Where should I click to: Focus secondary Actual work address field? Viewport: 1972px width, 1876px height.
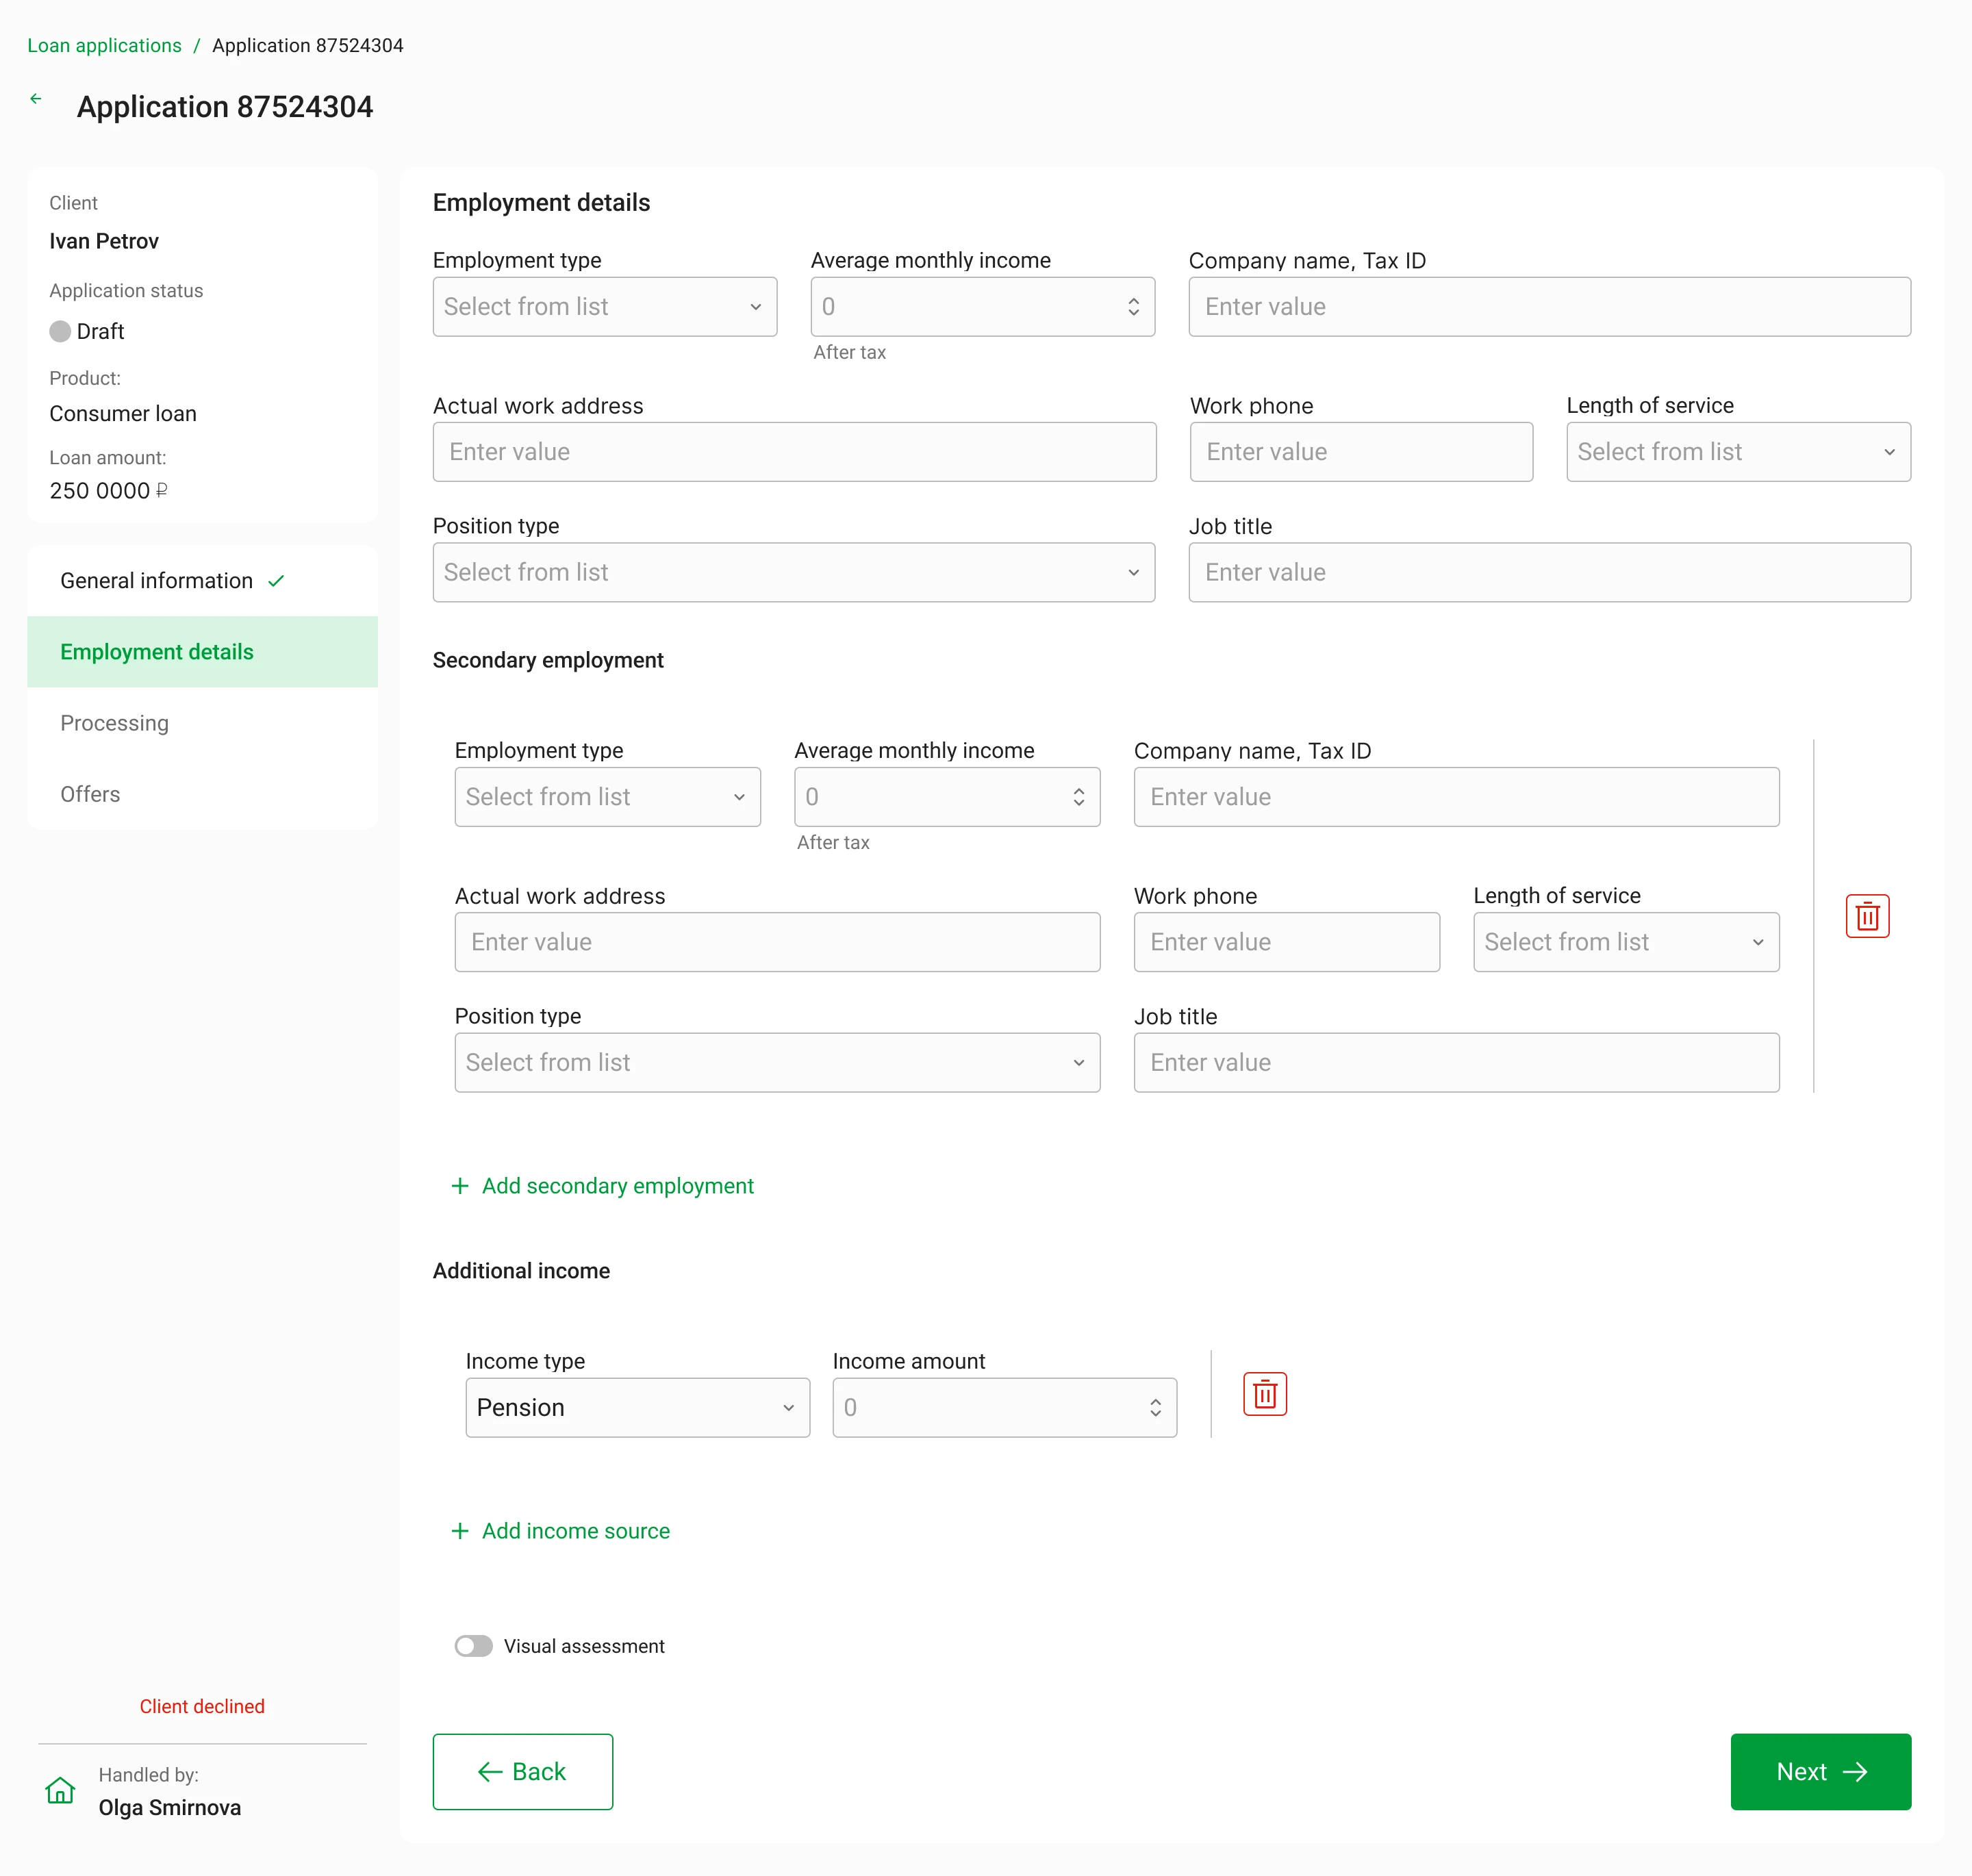pos(777,942)
